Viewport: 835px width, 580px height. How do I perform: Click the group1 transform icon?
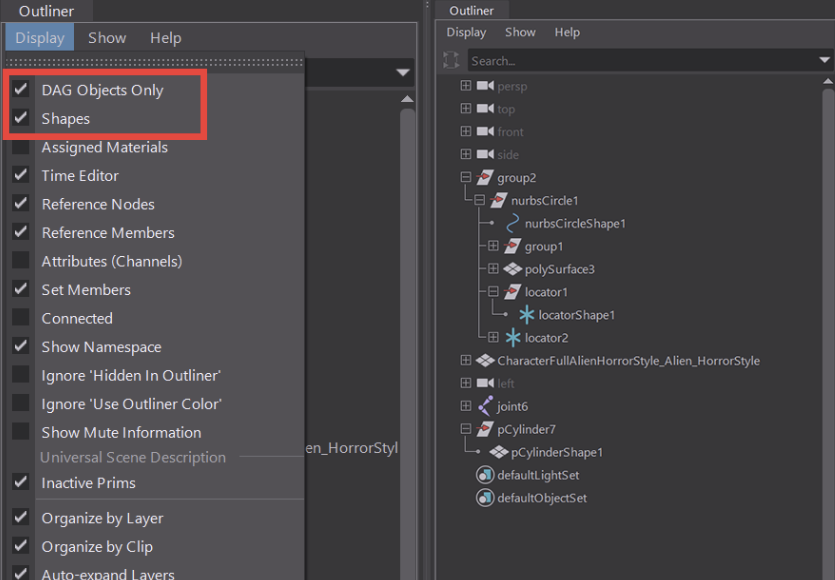pyautogui.click(x=512, y=246)
